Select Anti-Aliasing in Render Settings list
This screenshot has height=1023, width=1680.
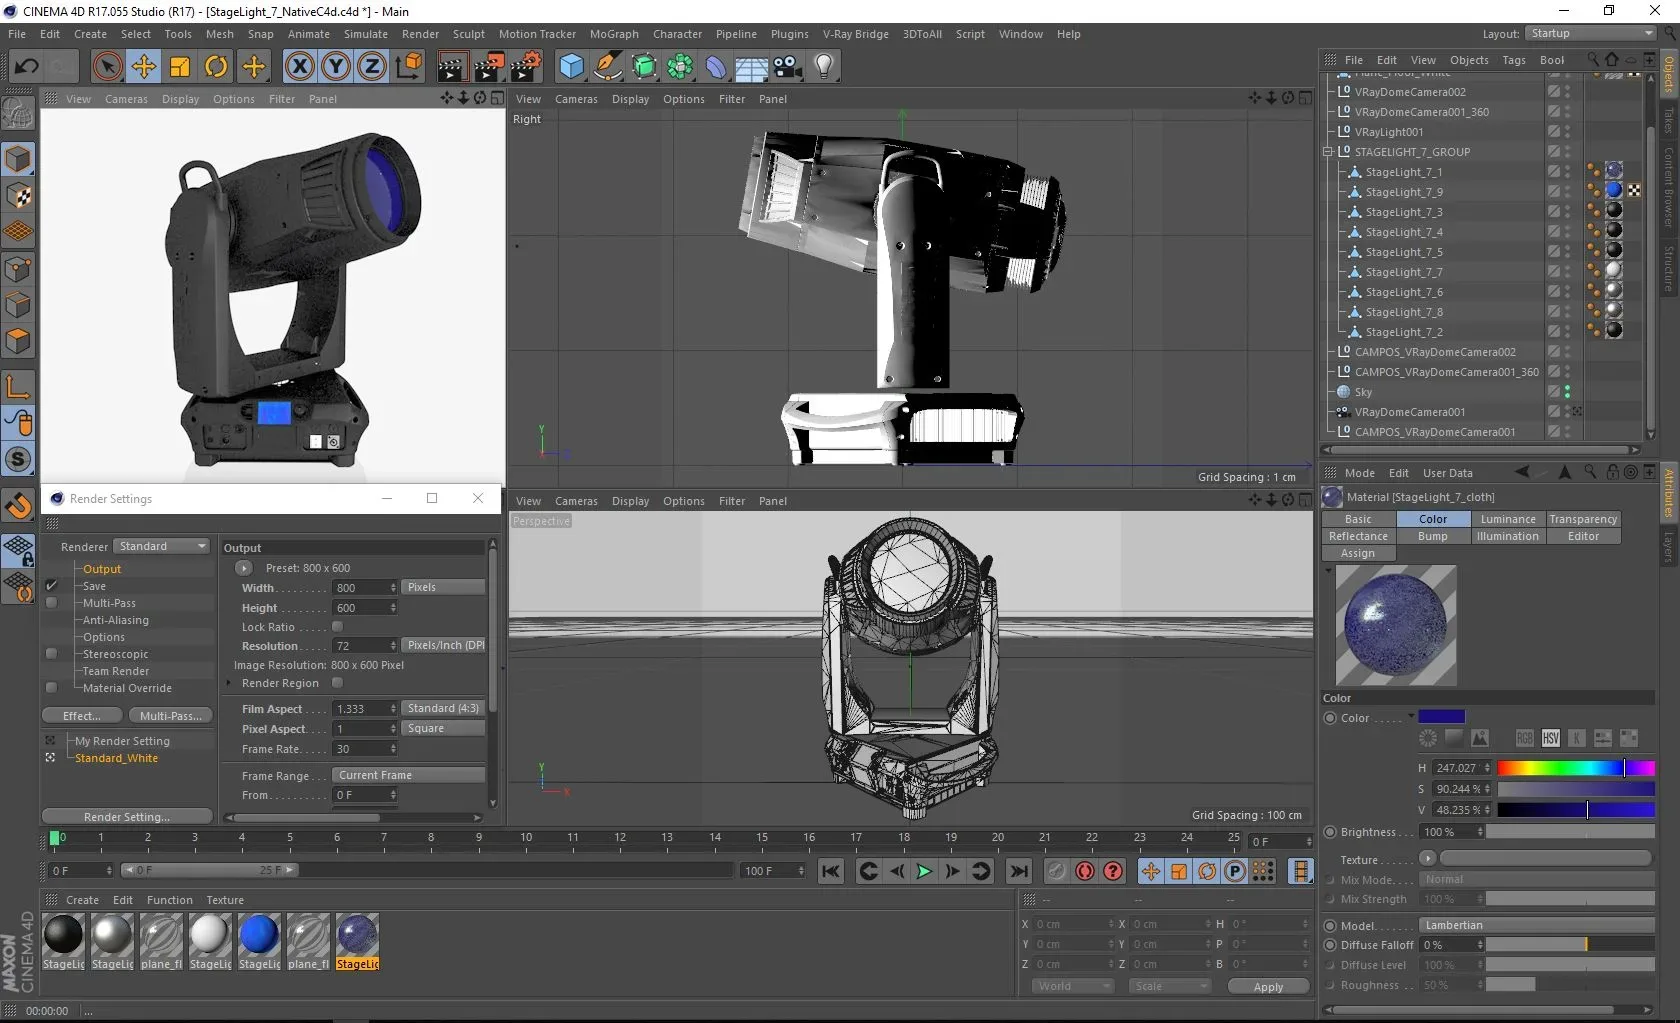pyautogui.click(x=116, y=620)
